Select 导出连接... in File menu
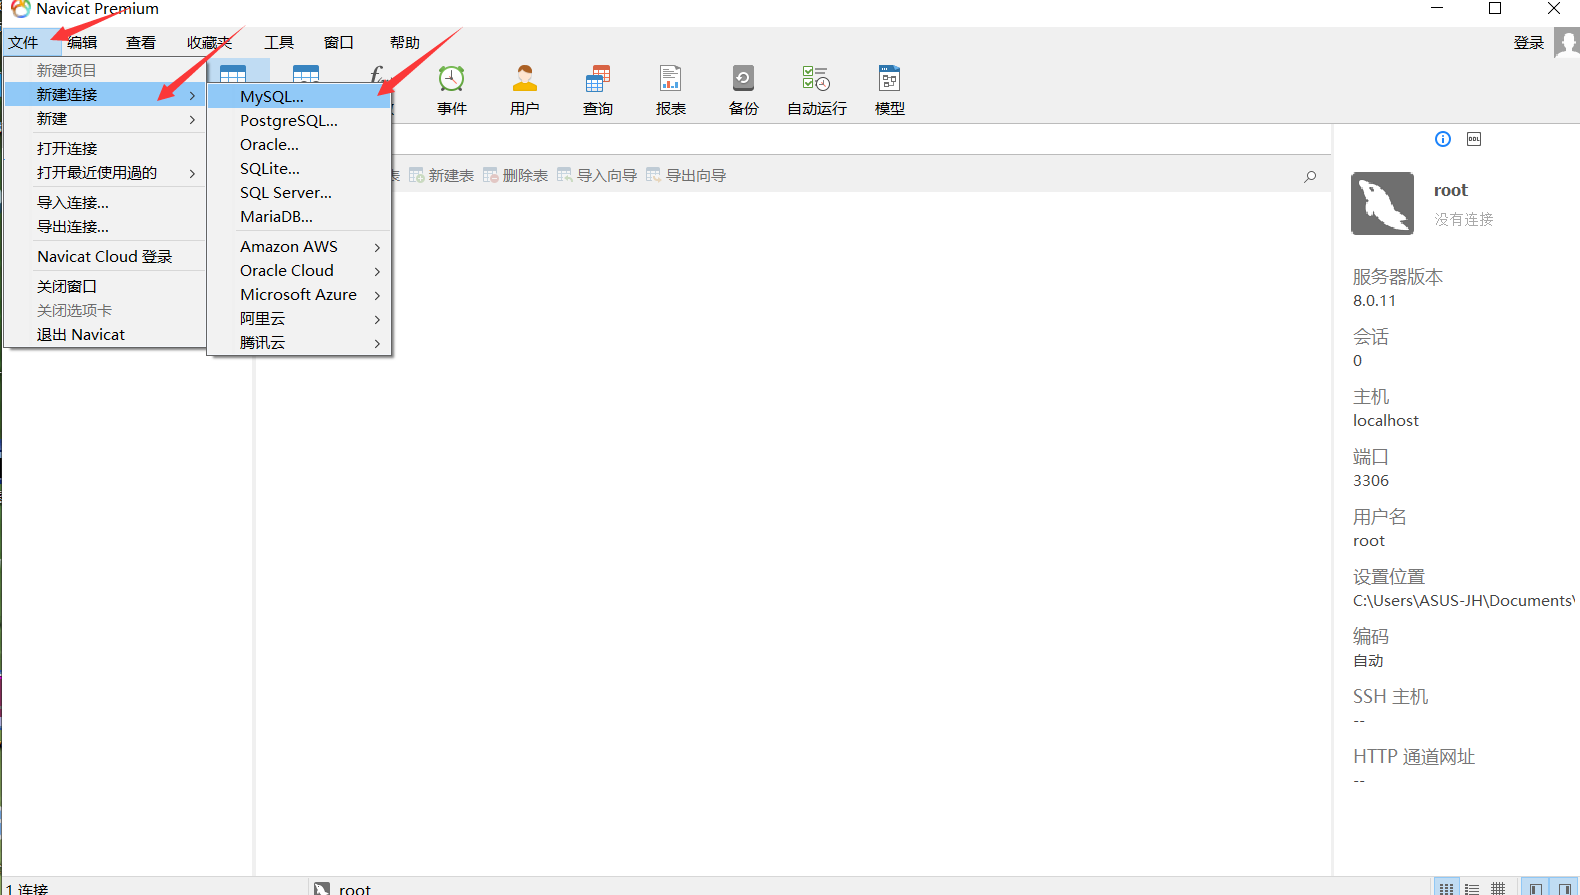The image size is (1580, 895). click(105, 227)
